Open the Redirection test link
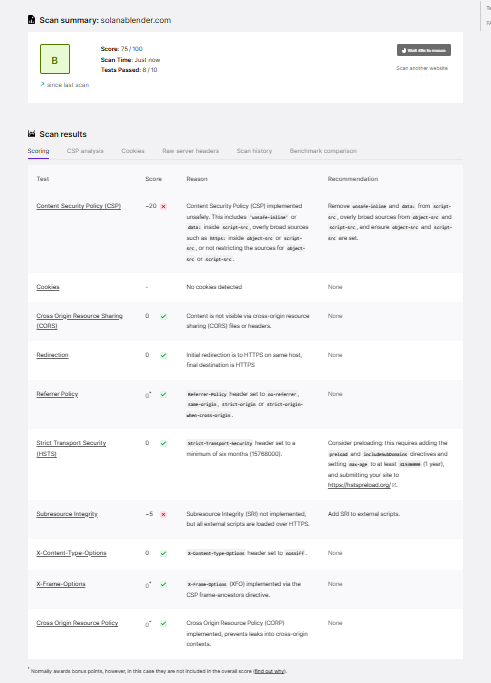This screenshot has height=683, width=491. coord(52,355)
